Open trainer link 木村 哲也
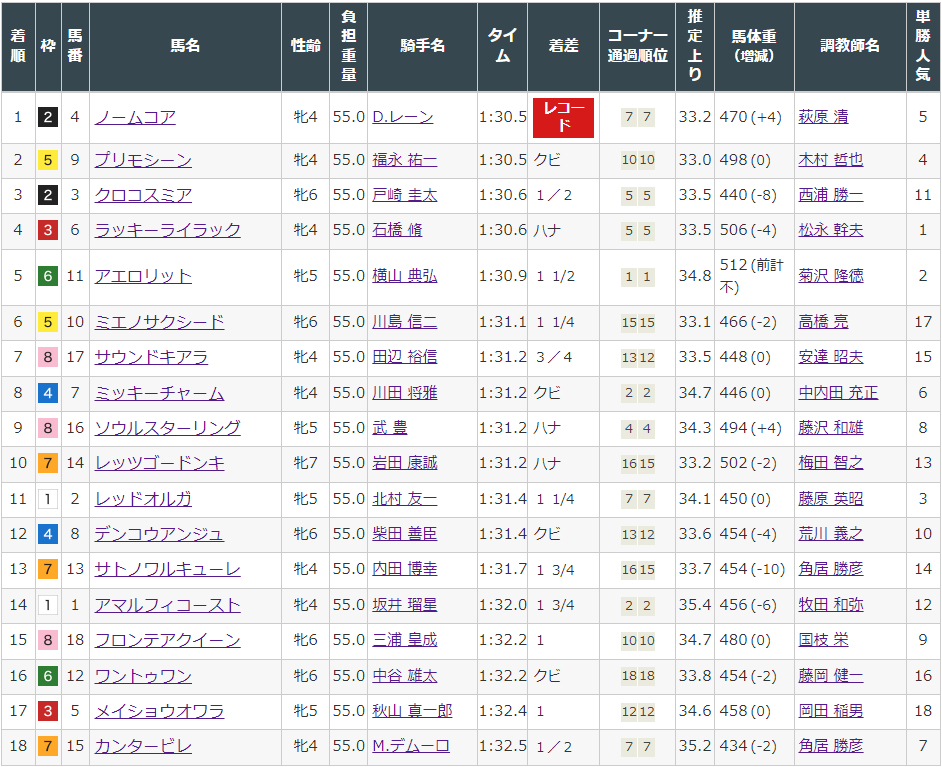The image size is (942, 767). point(830,160)
